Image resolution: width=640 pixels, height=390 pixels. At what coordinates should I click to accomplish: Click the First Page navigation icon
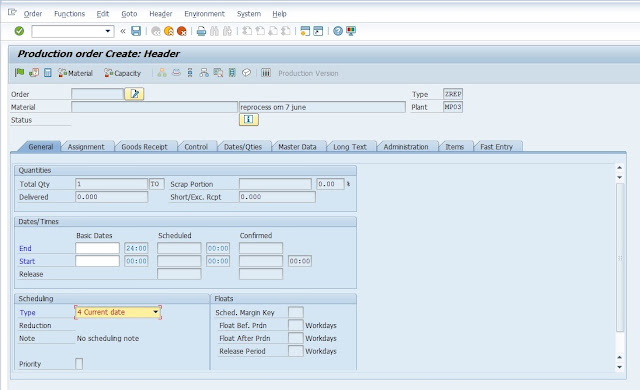(247, 31)
